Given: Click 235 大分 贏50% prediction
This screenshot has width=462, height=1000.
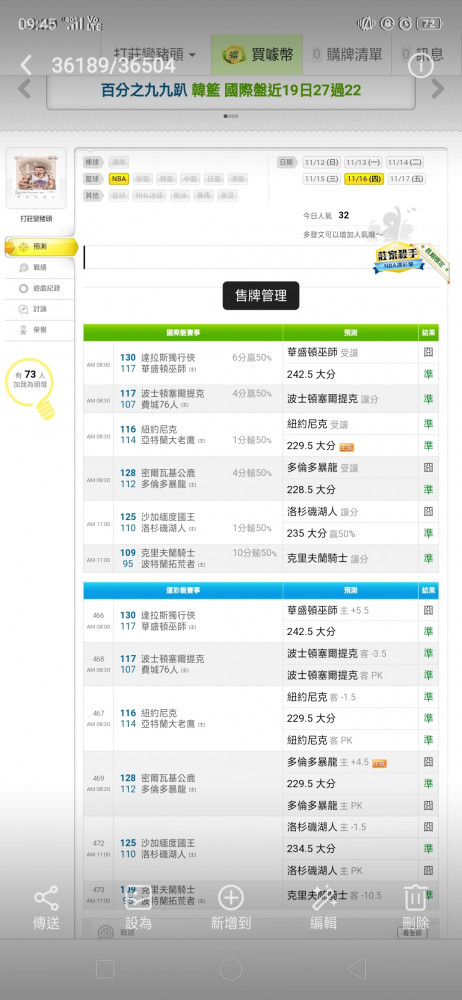Looking at the screenshot, I should (321, 533).
